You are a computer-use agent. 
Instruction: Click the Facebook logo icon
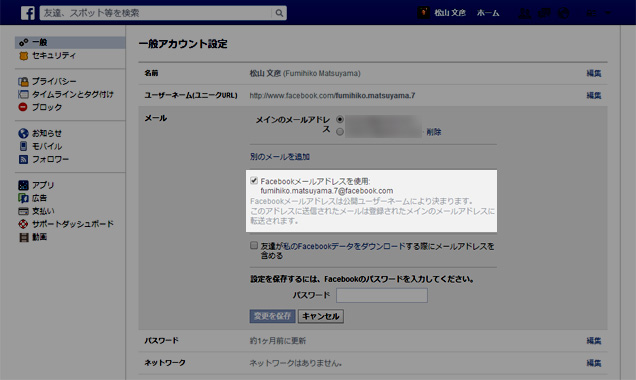pyautogui.click(x=28, y=13)
